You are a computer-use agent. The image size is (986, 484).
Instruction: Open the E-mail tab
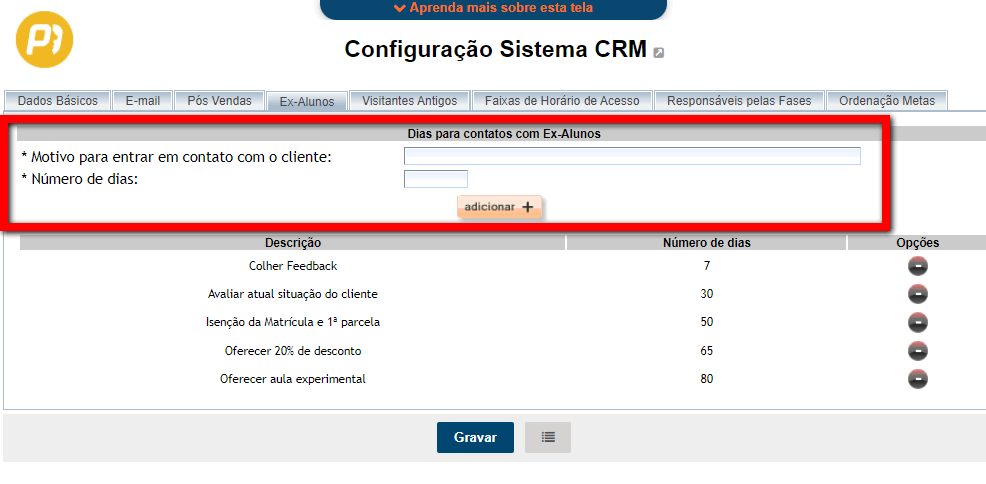click(142, 101)
